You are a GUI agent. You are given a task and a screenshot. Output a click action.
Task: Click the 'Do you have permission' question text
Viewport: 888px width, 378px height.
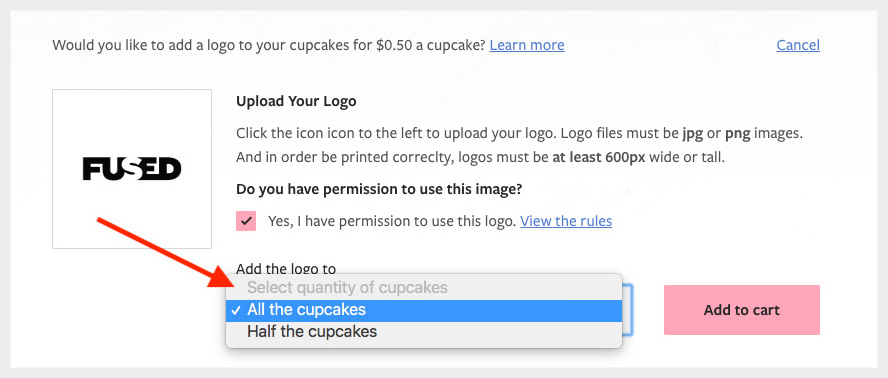(x=379, y=190)
